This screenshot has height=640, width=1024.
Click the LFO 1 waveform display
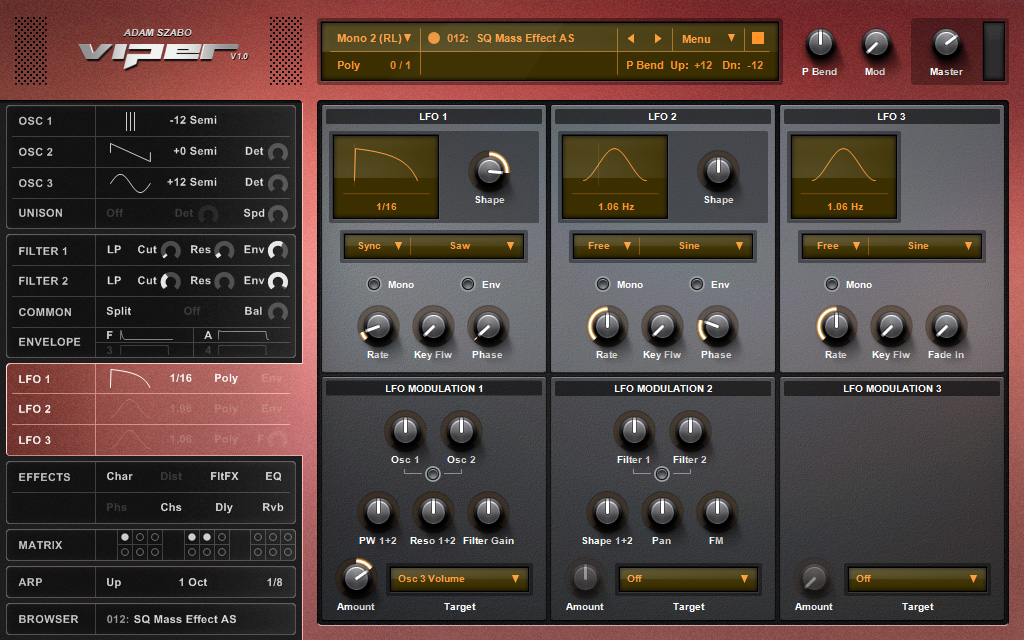pyautogui.click(x=385, y=177)
